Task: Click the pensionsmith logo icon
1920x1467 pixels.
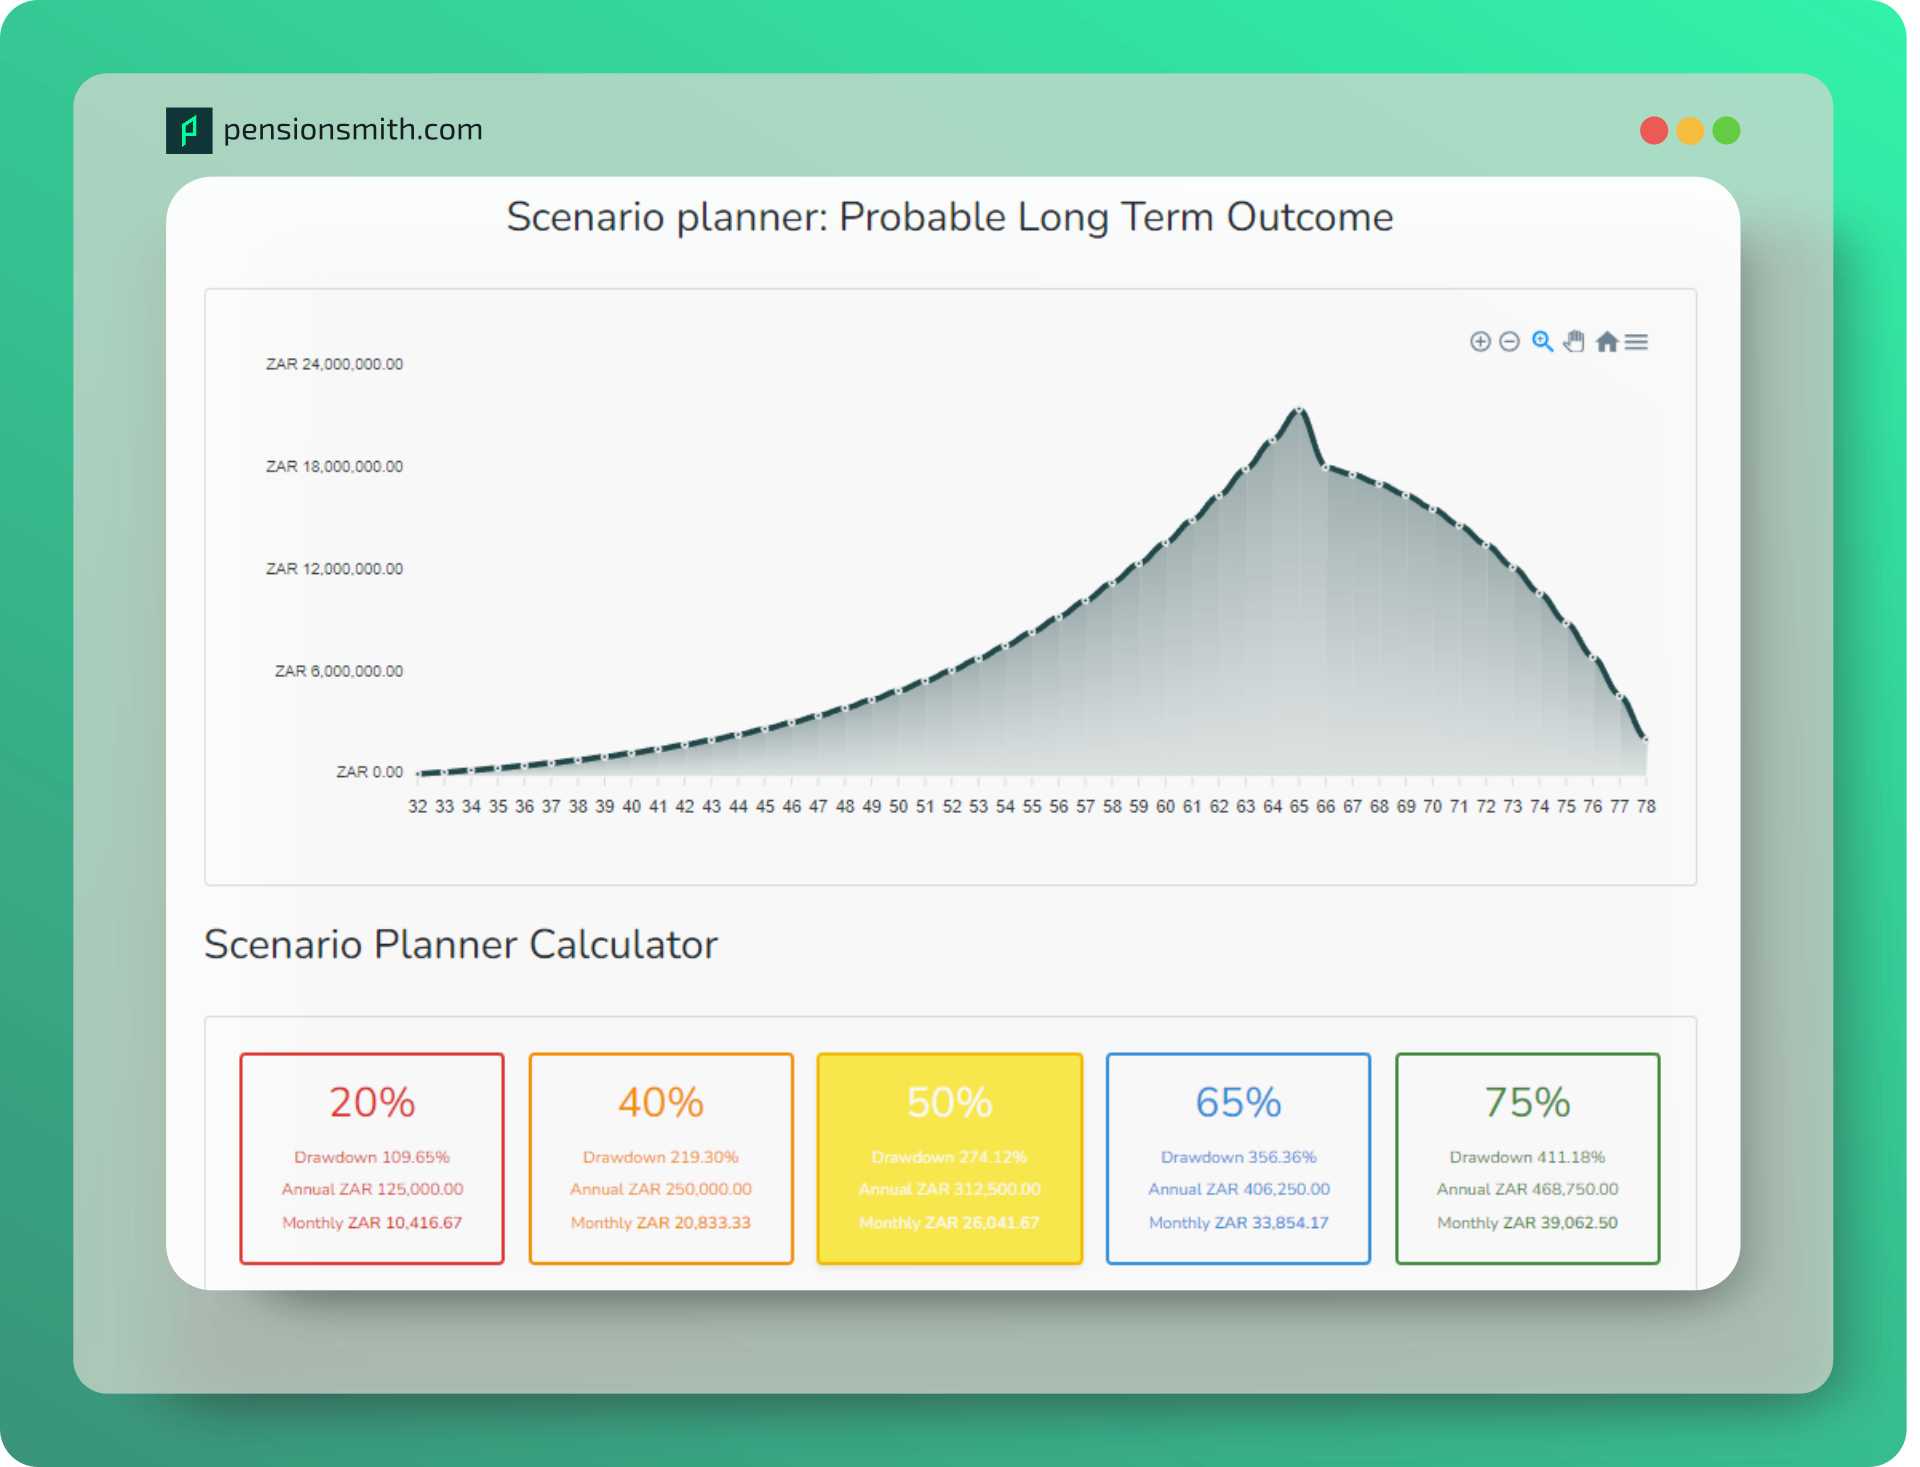Action: click(189, 130)
